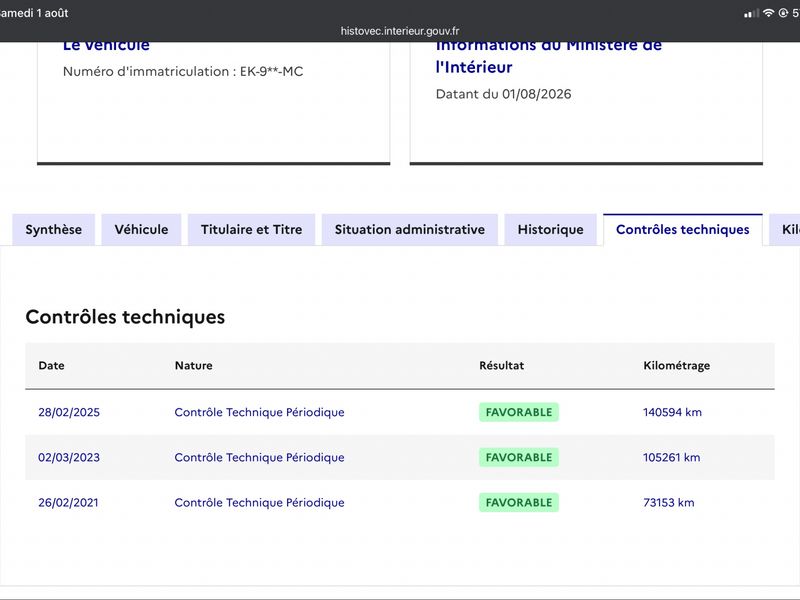Click the Kilométrage column header
The height and width of the screenshot is (600, 800).
[x=677, y=366]
